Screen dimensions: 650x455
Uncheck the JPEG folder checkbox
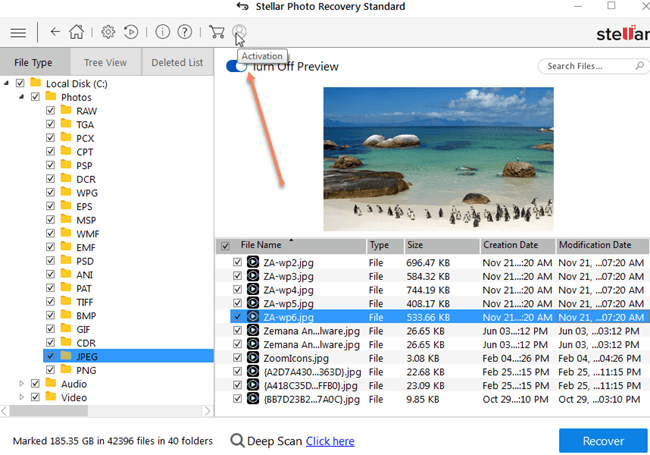tap(50, 355)
